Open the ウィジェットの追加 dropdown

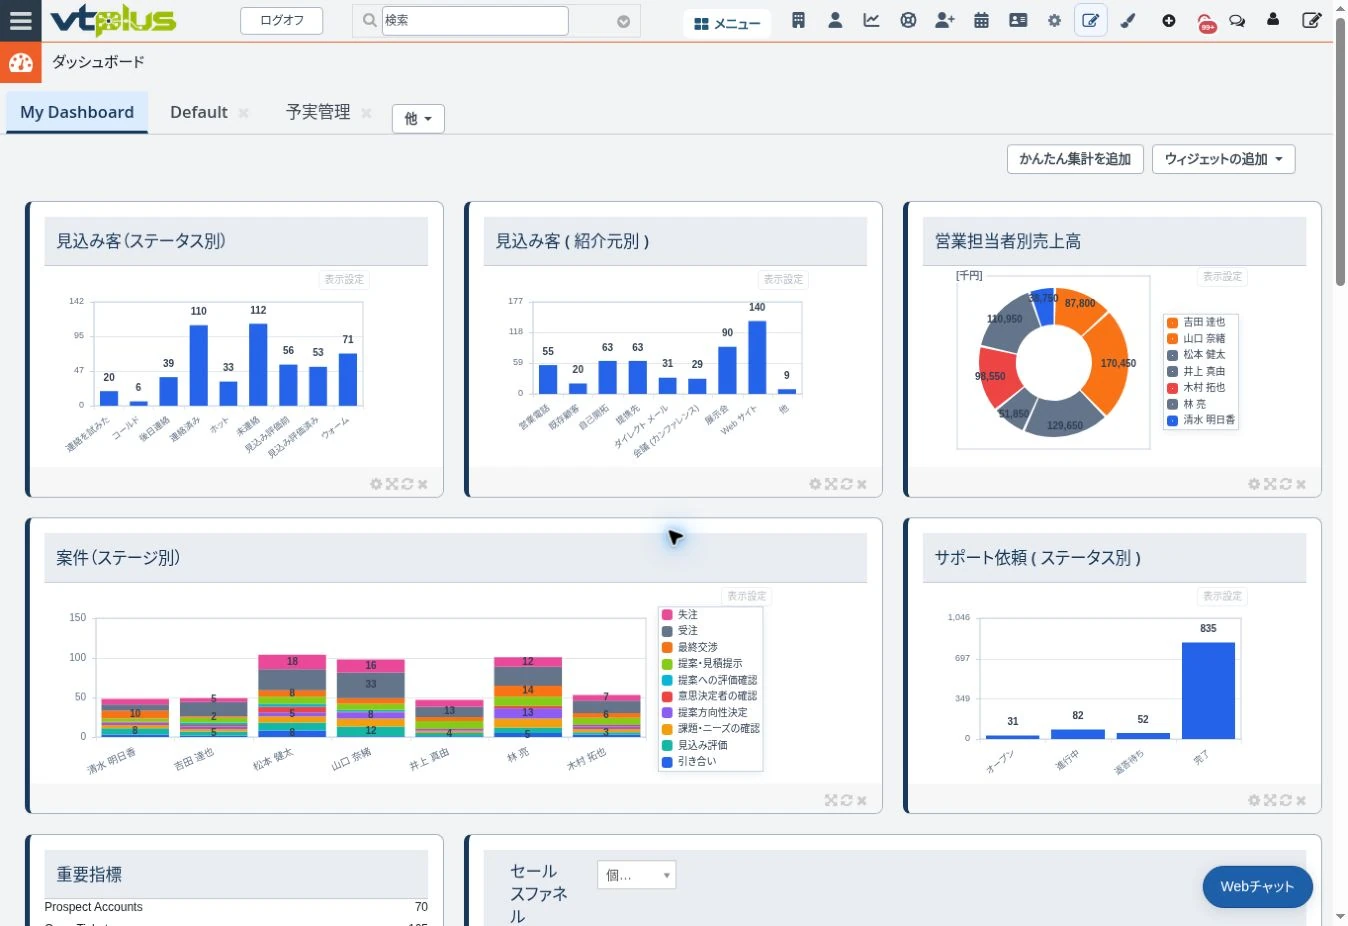click(1223, 159)
